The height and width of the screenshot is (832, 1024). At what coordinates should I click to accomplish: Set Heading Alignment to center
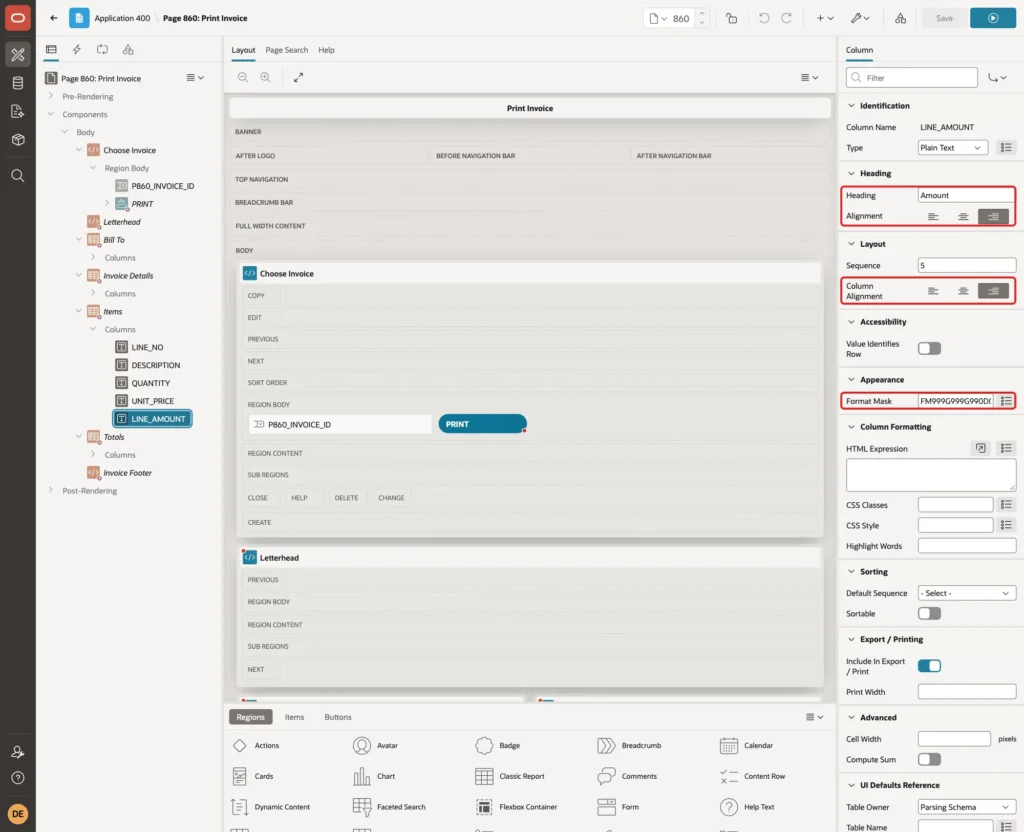pyautogui.click(x=963, y=216)
